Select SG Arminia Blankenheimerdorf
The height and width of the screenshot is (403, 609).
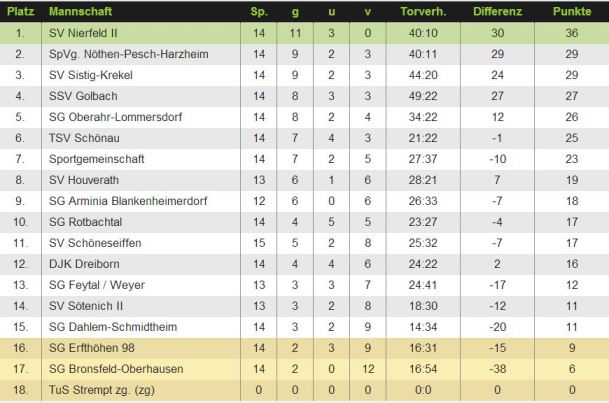pyautogui.click(x=128, y=201)
